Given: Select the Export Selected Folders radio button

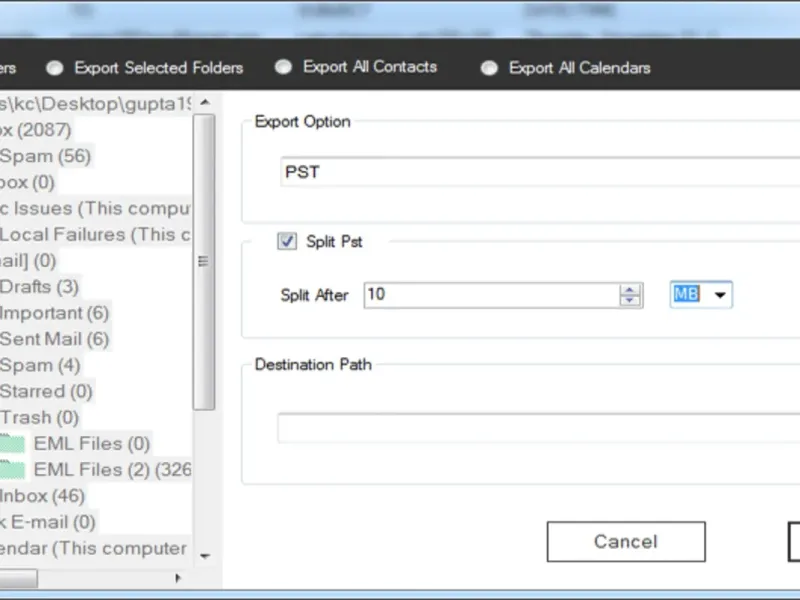Looking at the screenshot, I should click(55, 68).
